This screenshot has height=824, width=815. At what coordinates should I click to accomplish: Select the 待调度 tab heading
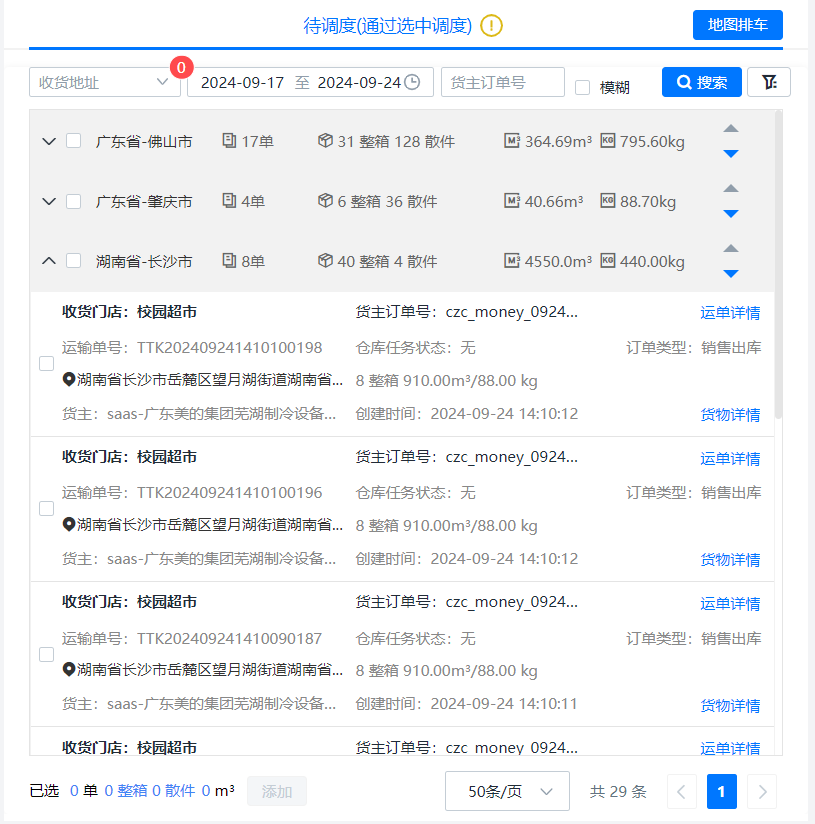click(x=387, y=26)
